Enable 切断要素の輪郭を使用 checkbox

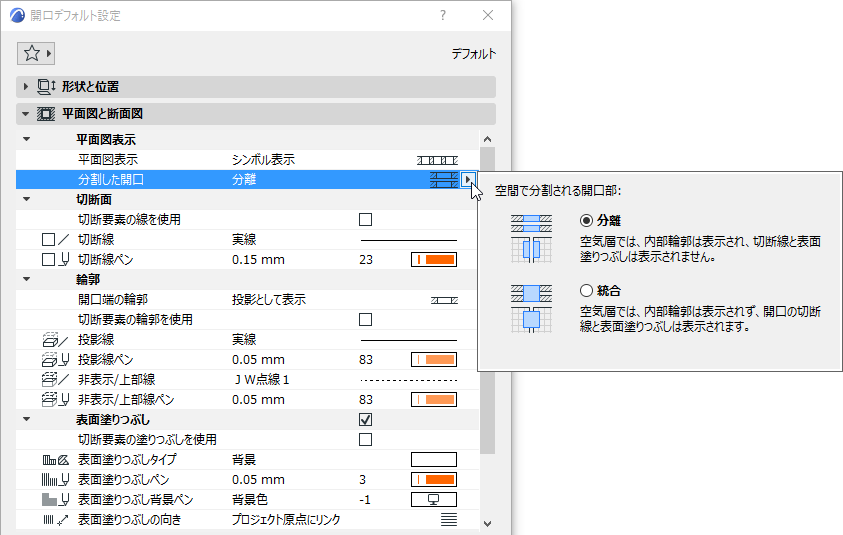click(x=366, y=319)
